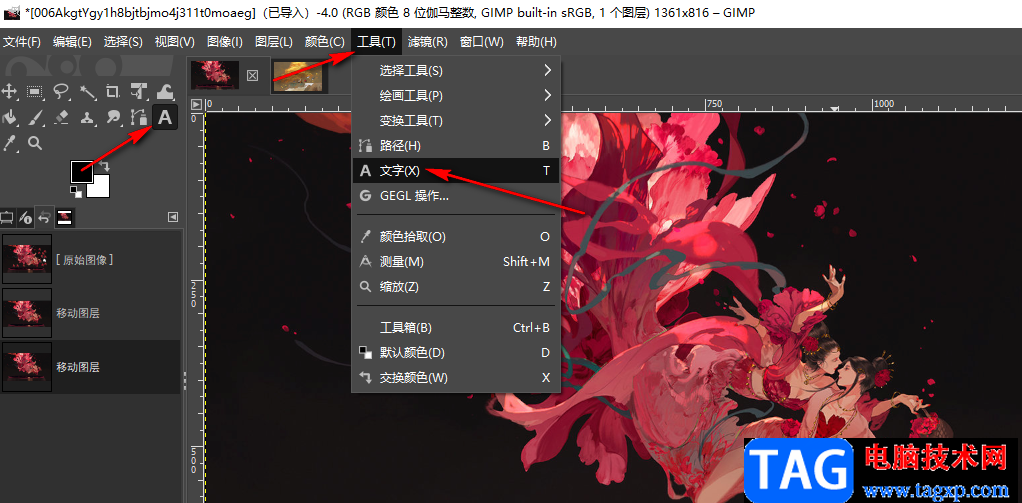The width and height of the screenshot is (1022, 503).
Task: Choose 工具箱(B) menu entry
Action: click(456, 328)
